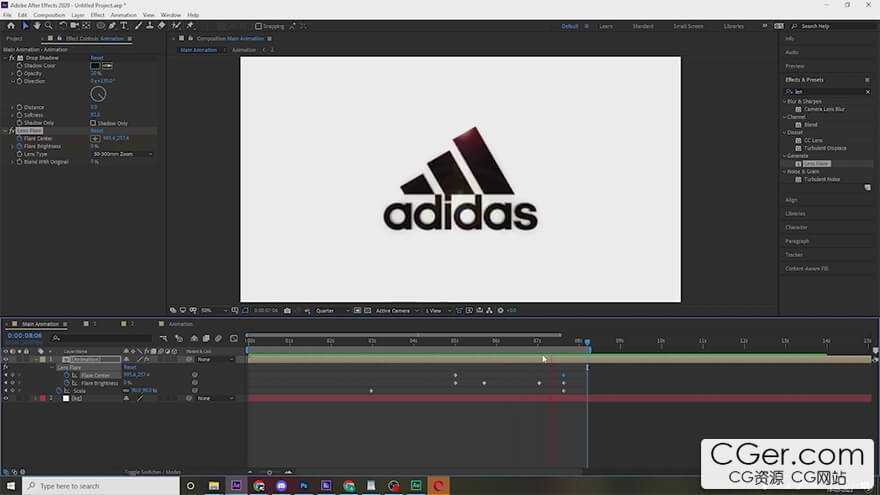
Task: Toggle Drop Shadow effect fx switch
Action: (x=12, y=58)
